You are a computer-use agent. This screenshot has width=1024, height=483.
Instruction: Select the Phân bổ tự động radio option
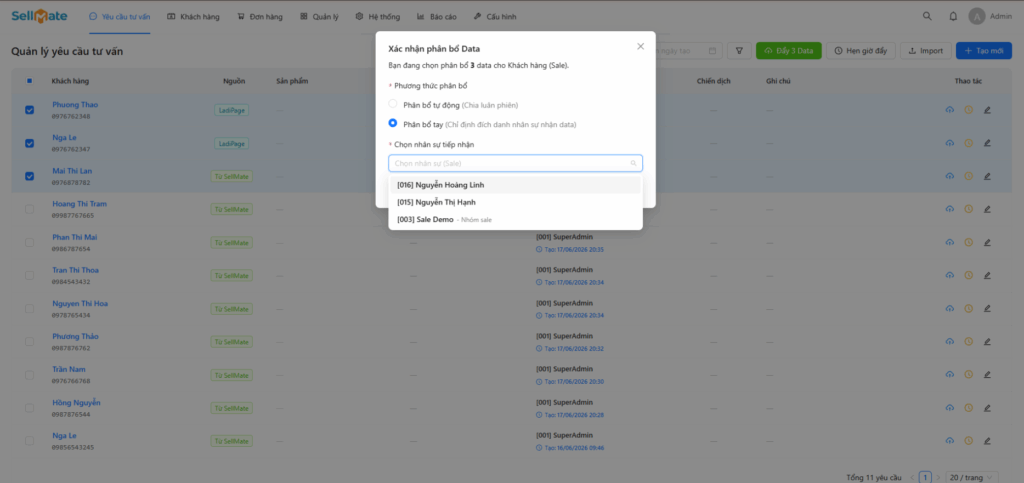[x=392, y=104]
